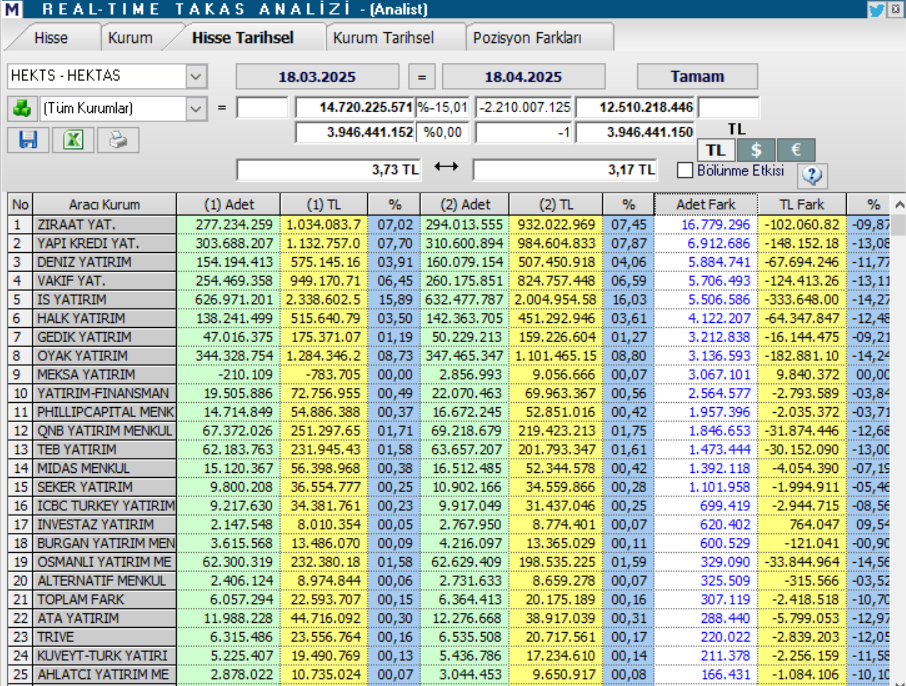
Task: Click the table scrollbar up arrow
Action: pyautogui.click(x=899, y=205)
